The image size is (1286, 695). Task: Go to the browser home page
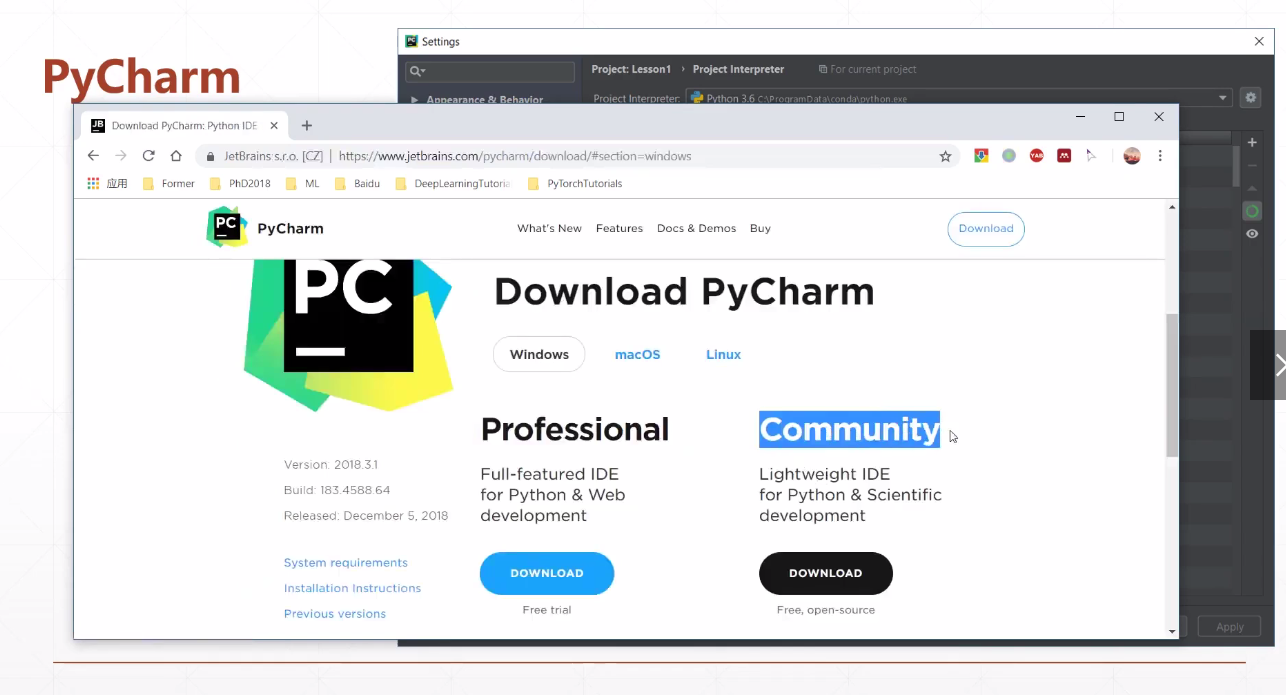[x=176, y=156]
